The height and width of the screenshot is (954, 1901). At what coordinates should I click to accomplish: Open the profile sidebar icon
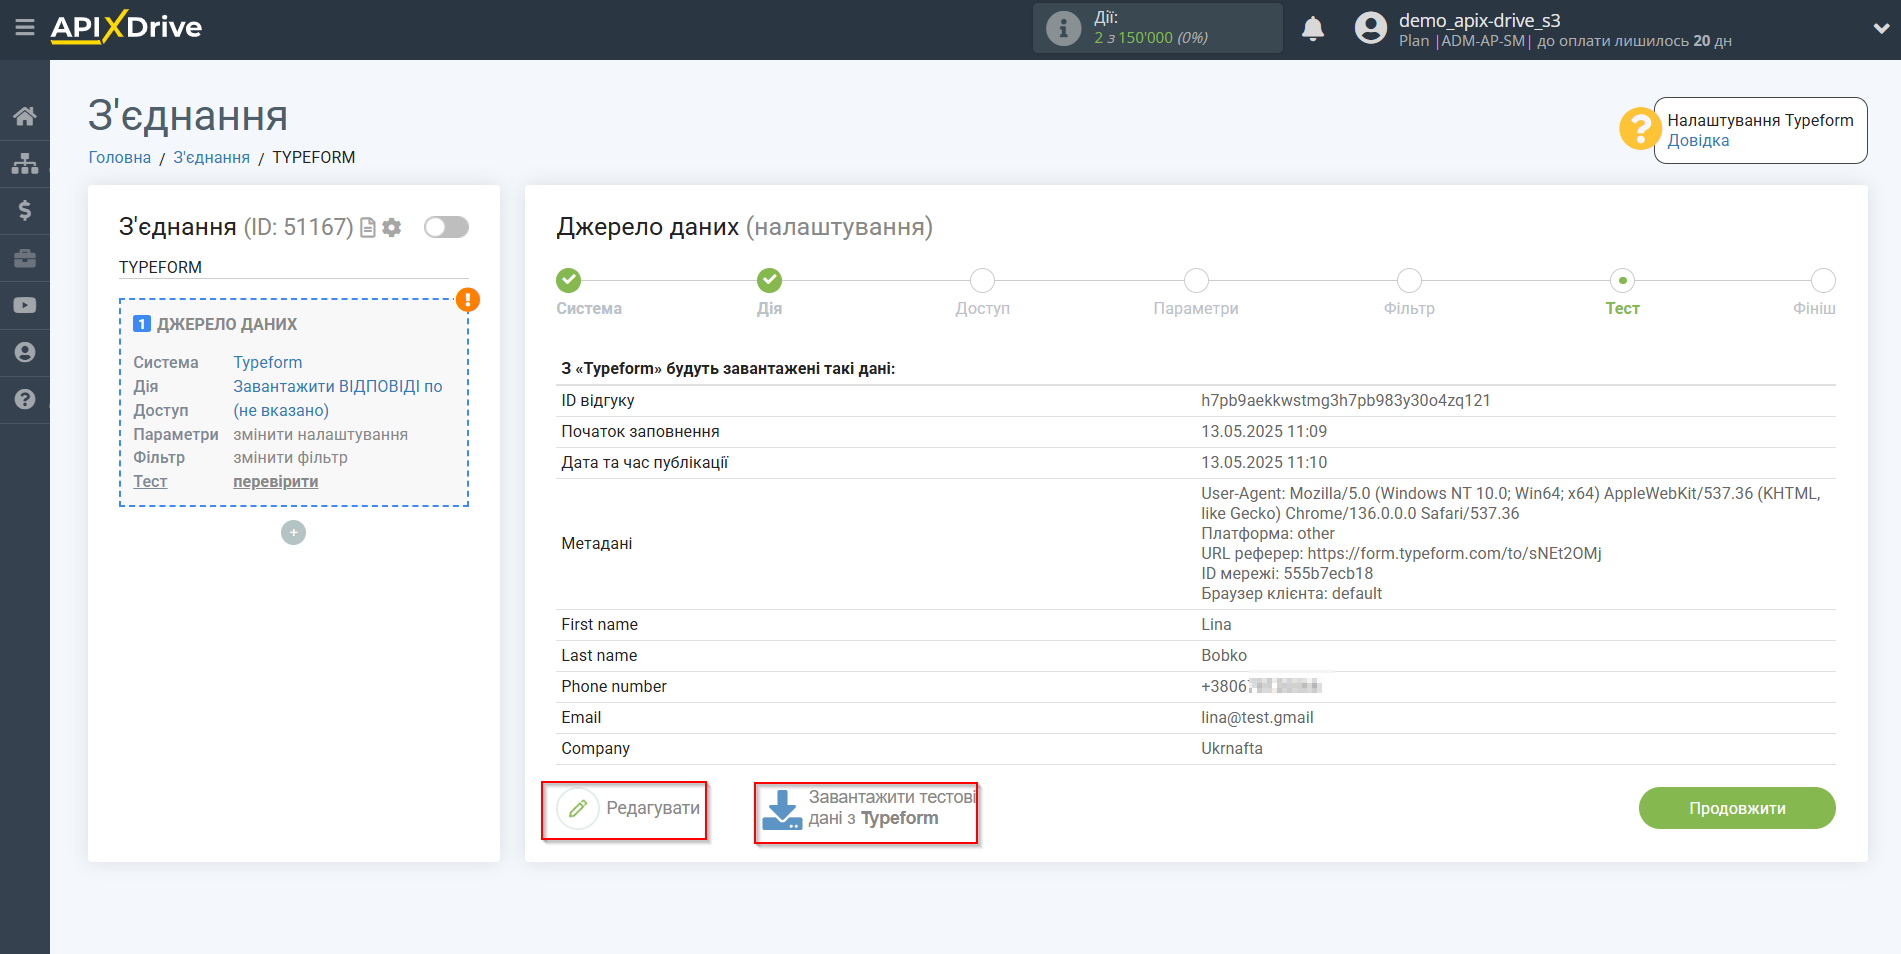coord(25,352)
